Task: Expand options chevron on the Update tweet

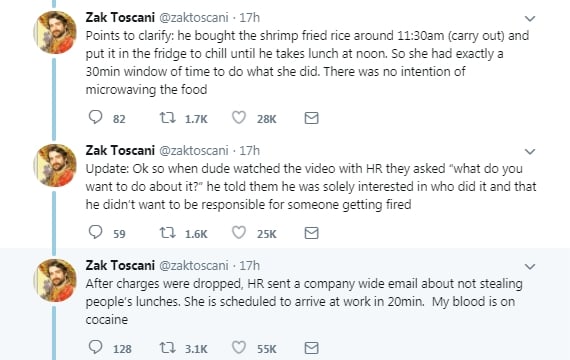Action: click(530, 152)
